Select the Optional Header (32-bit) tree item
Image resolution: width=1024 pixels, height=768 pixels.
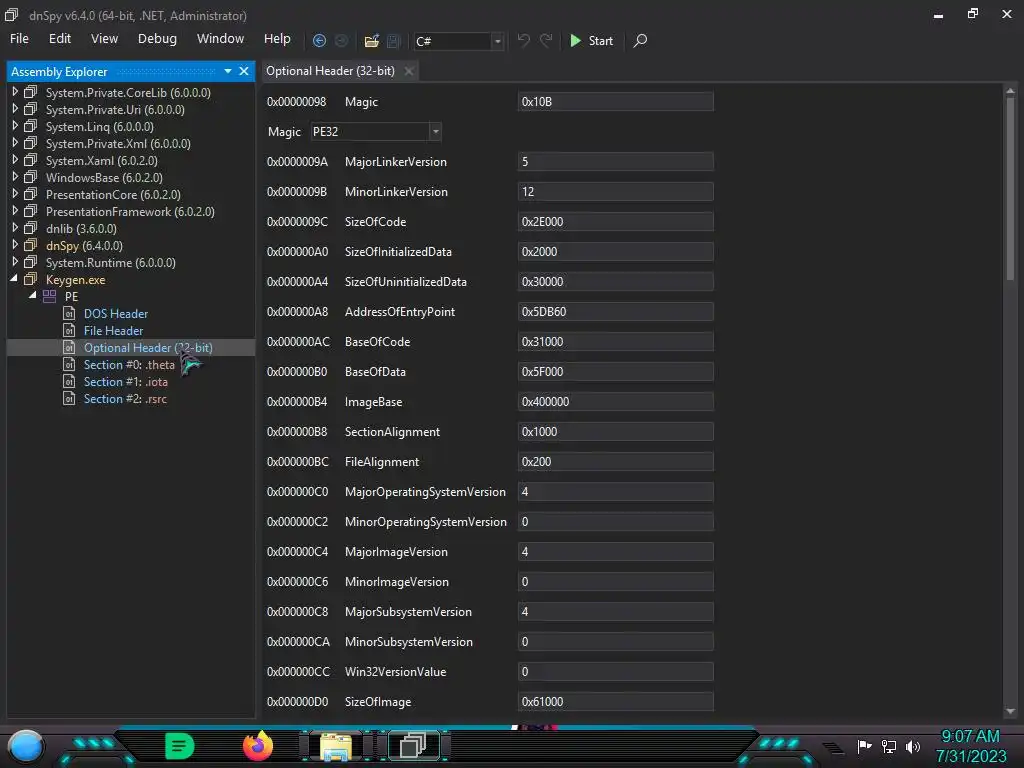coord(131,347)
